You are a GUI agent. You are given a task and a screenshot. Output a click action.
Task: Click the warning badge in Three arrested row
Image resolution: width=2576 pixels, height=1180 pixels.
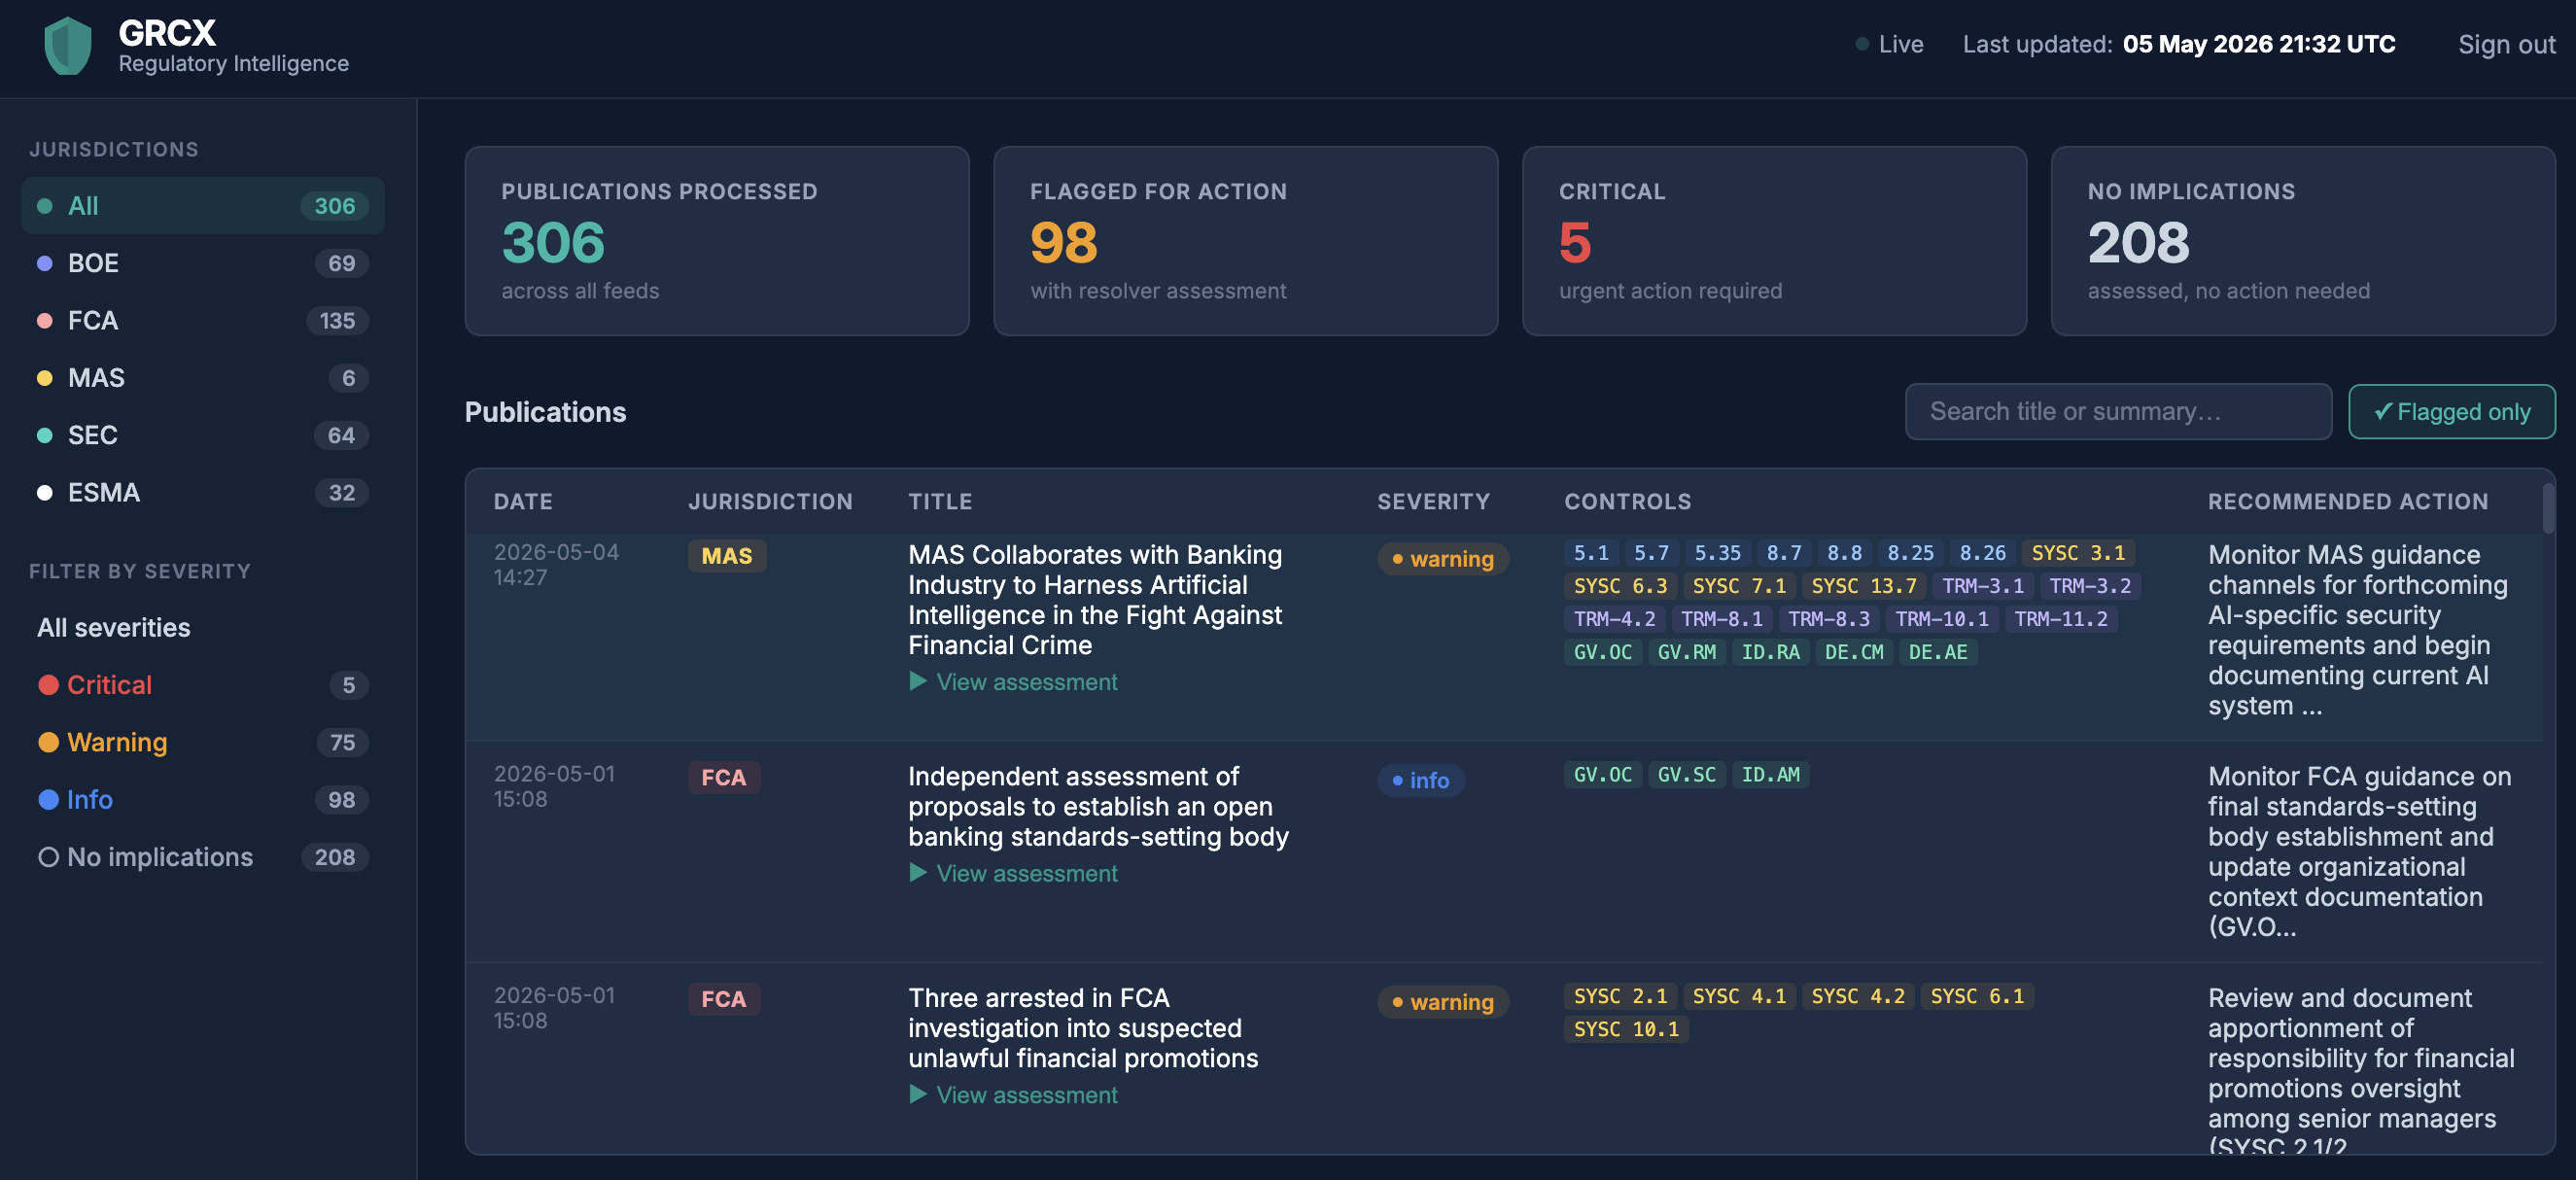tap(1443, 1002)
